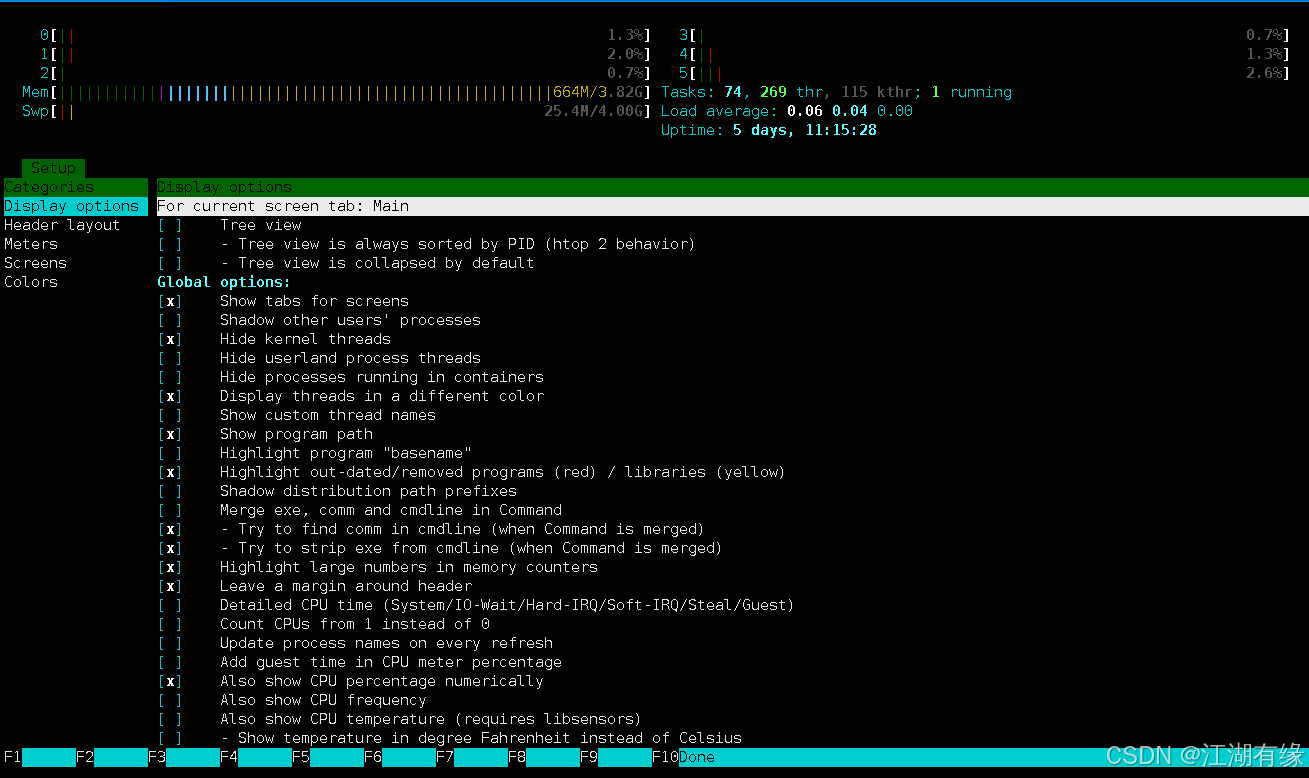Open the Screens category
This screenshot has height=778, width=1309.
35,263
